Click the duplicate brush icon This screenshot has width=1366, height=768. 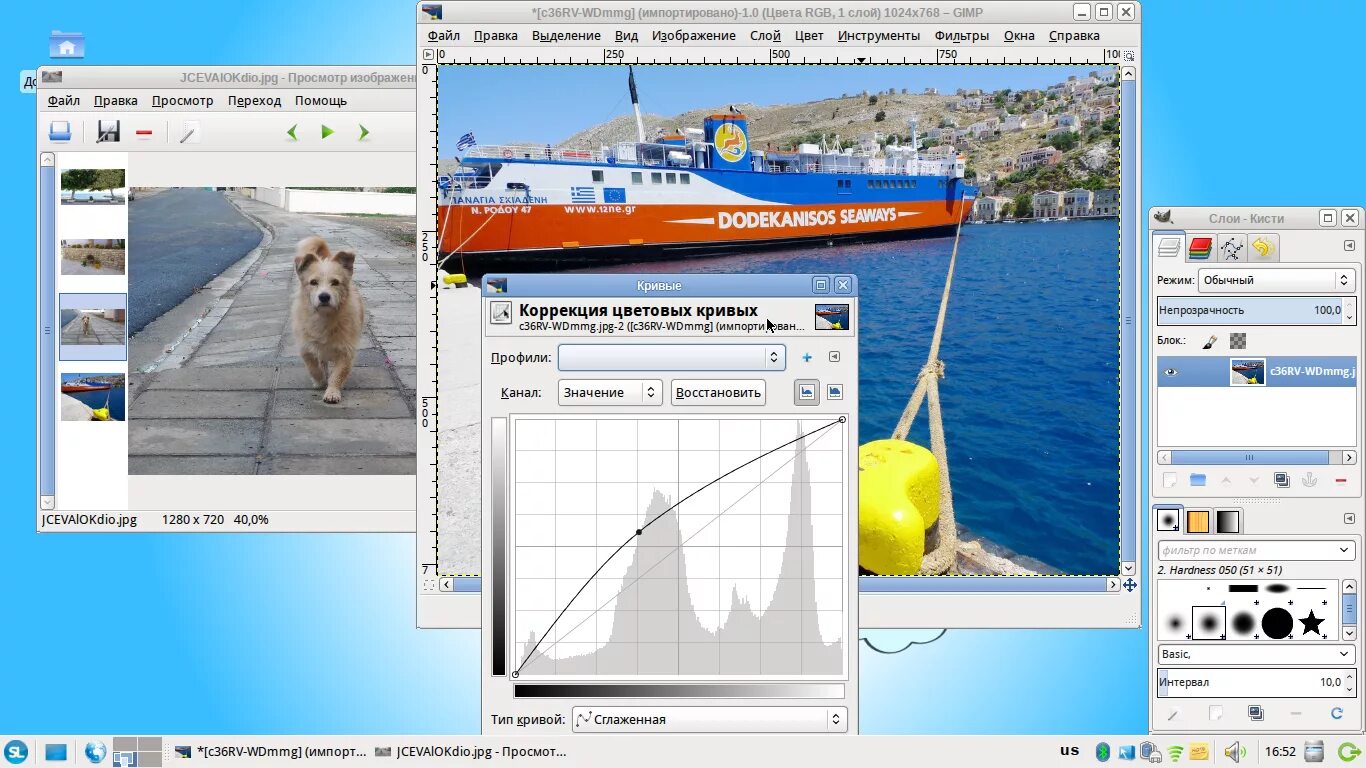[x=1256, y=713]
